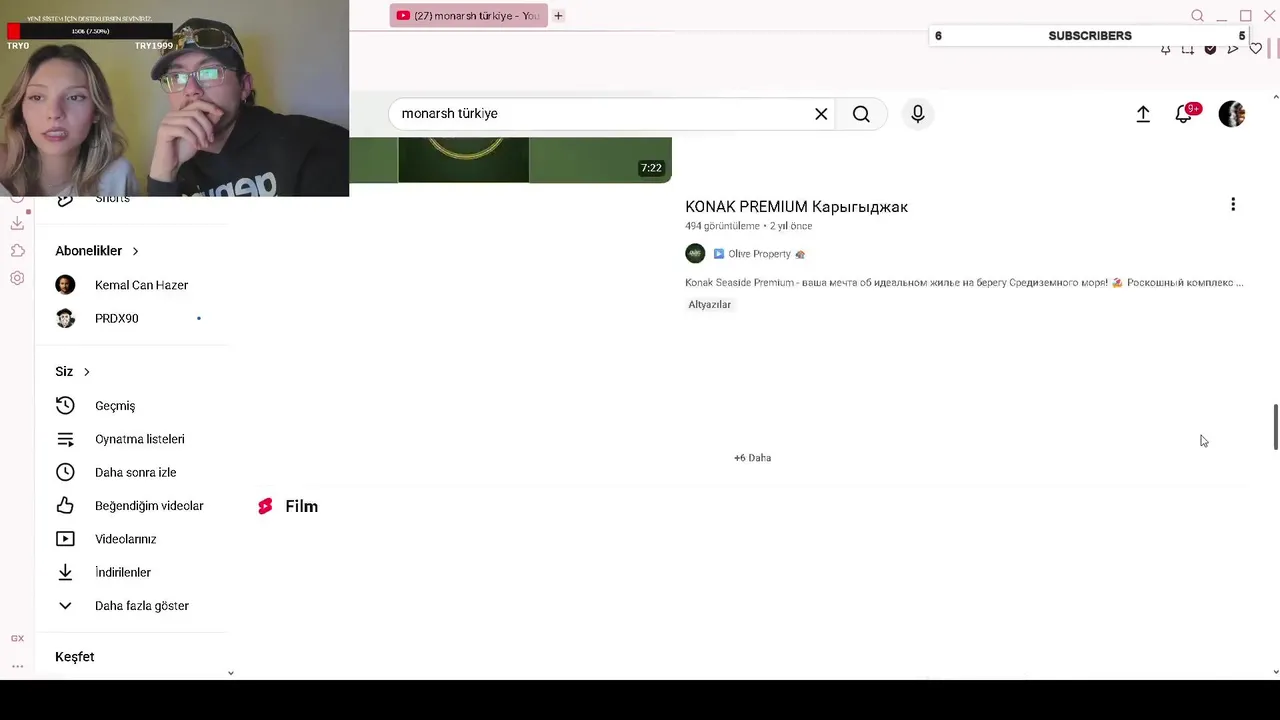This screenshot has width=1280, height=720.
Task: Open the Beğendiğim videolar thumbs-up icon
Action: point(65,506)
